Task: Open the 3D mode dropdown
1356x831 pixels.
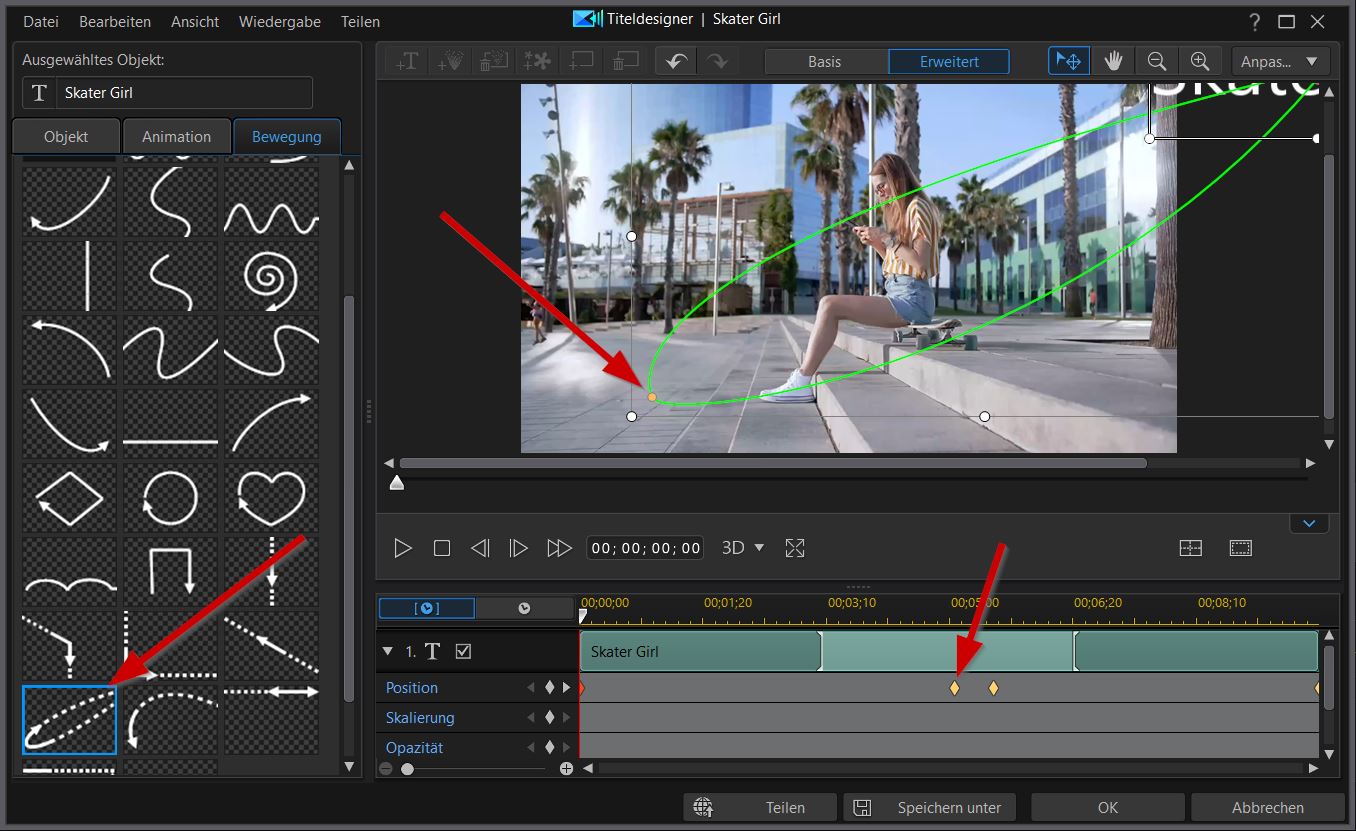Action: tap(743, 548)
